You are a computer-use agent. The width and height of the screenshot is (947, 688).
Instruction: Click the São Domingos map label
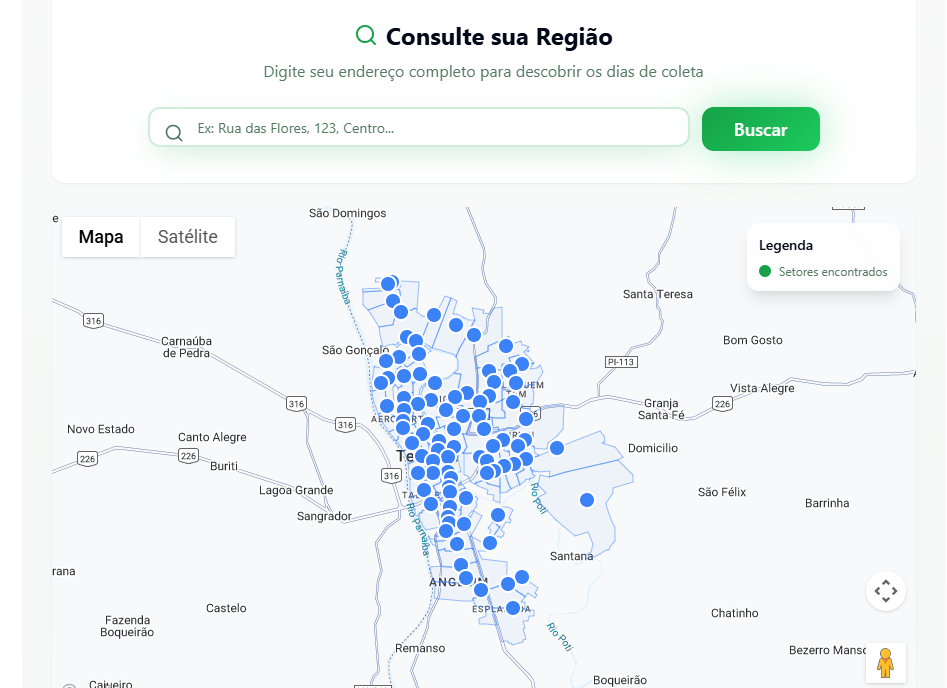(x=347, y=213)
